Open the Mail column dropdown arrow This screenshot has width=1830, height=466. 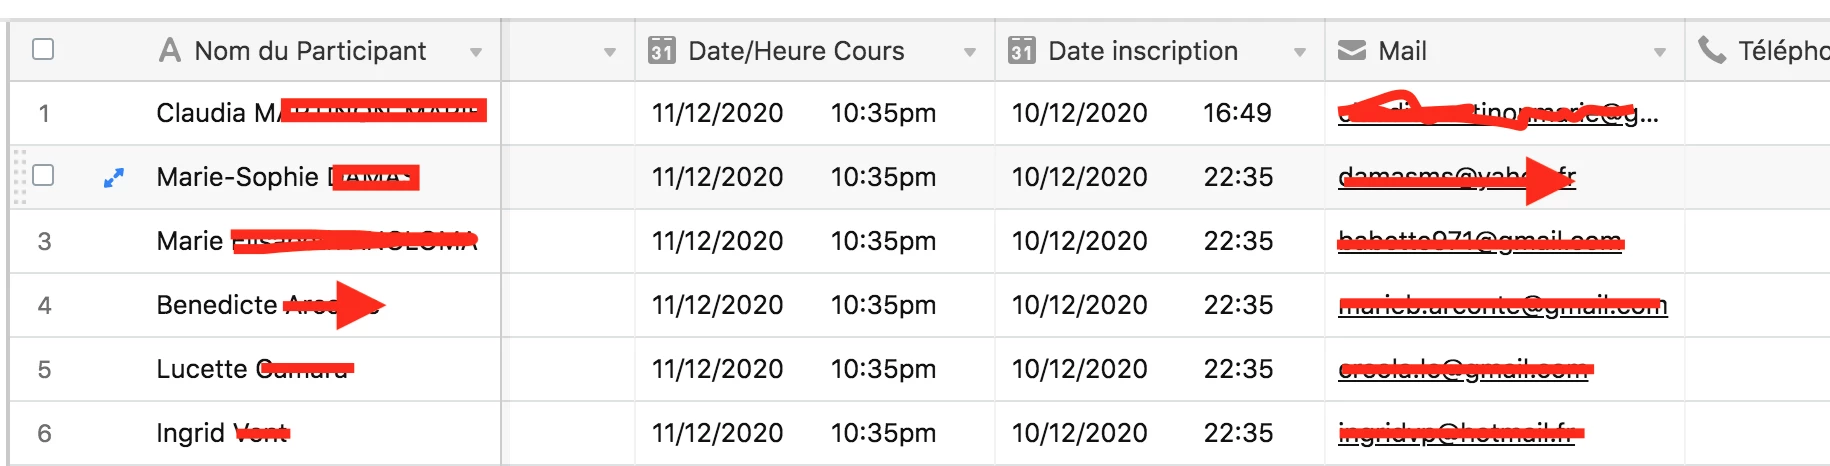pyautogui.click(x=1660, y=52)
